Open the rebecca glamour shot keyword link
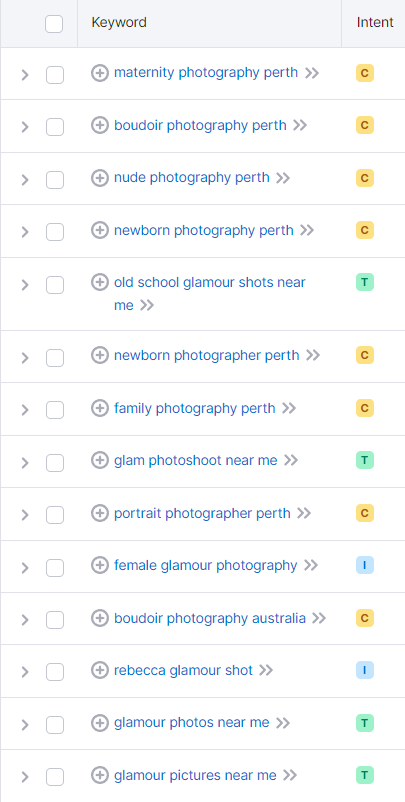The width and height of the screenshot is (405, 802). pos(184,670)
